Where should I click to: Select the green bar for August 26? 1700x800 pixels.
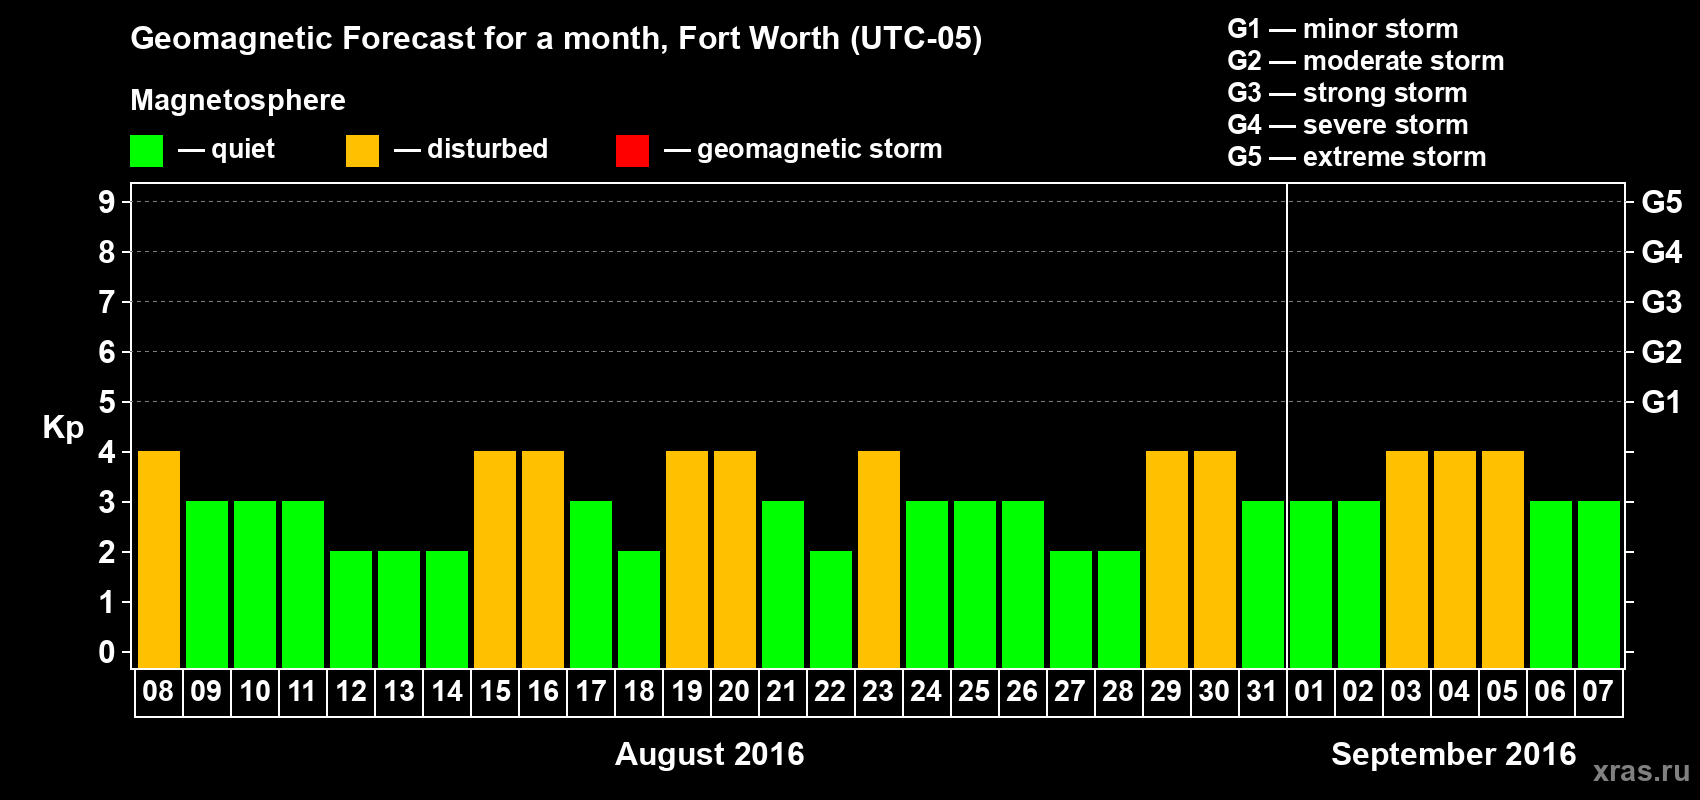[1023, 584]
